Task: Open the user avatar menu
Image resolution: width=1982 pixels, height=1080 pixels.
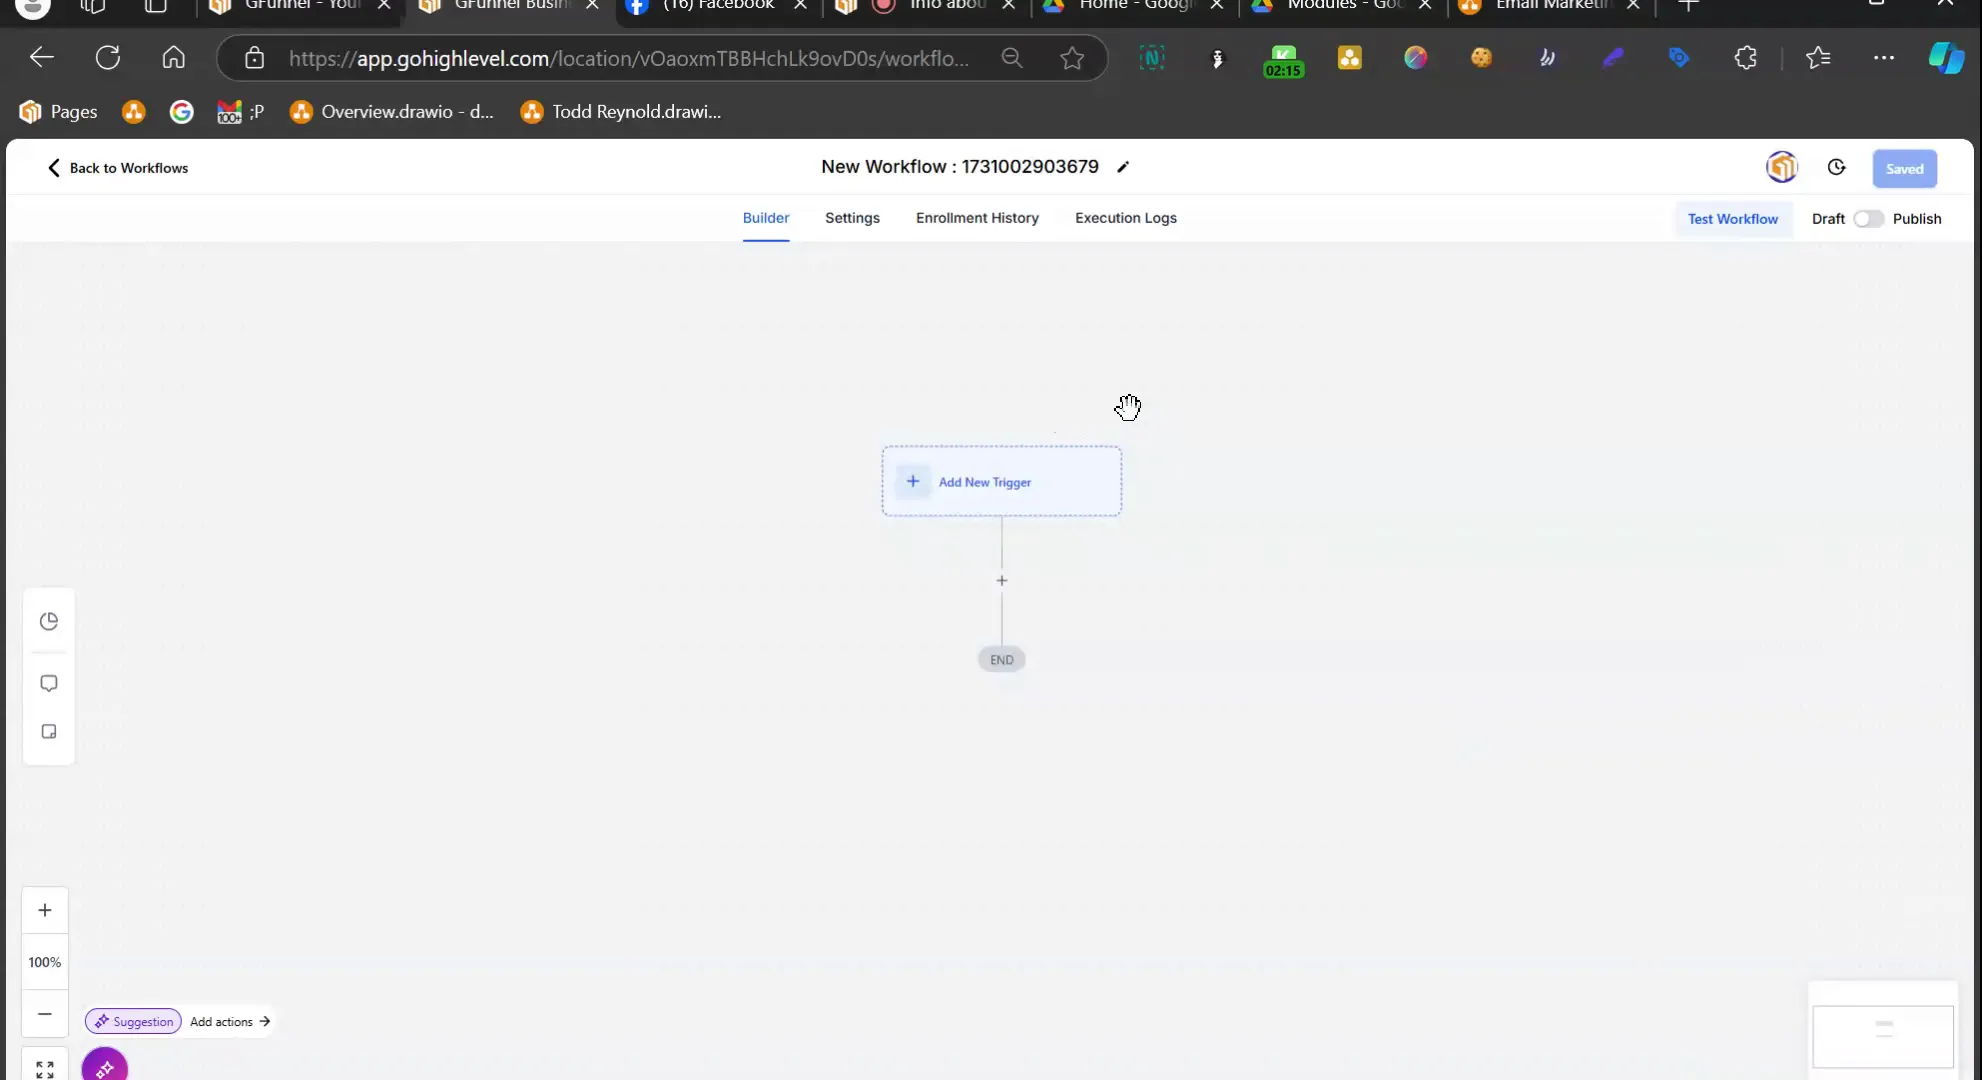Action: pyautogui.click(x=1782, y=167)
